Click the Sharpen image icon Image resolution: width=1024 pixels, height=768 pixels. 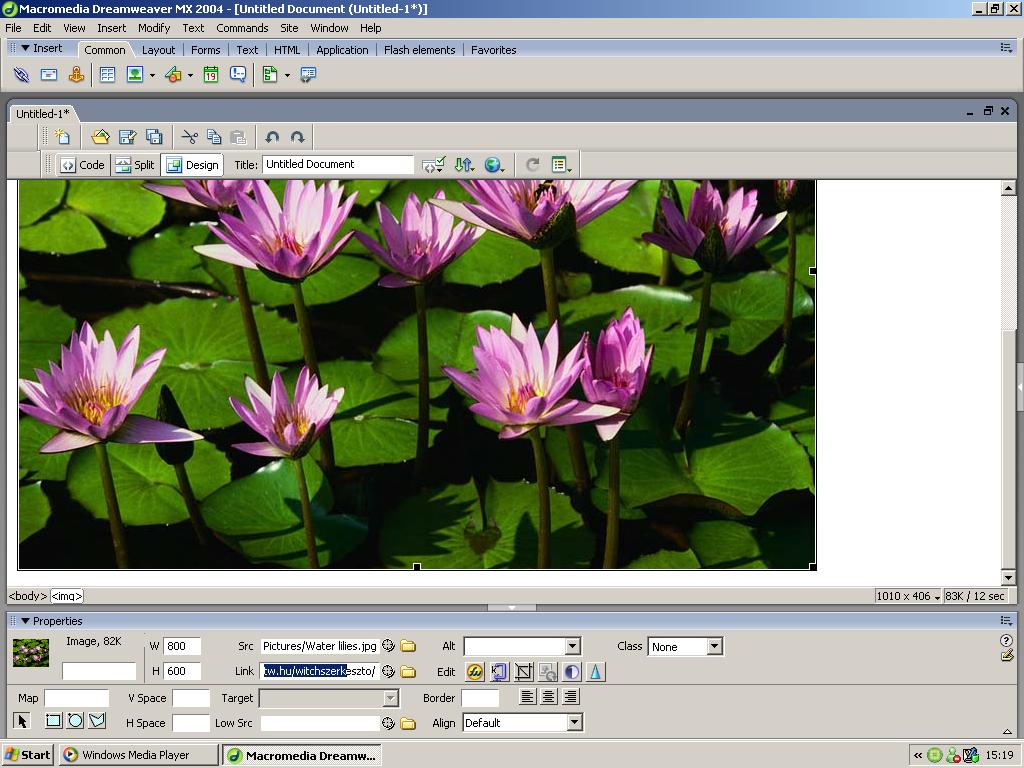(x=595, y=672)
